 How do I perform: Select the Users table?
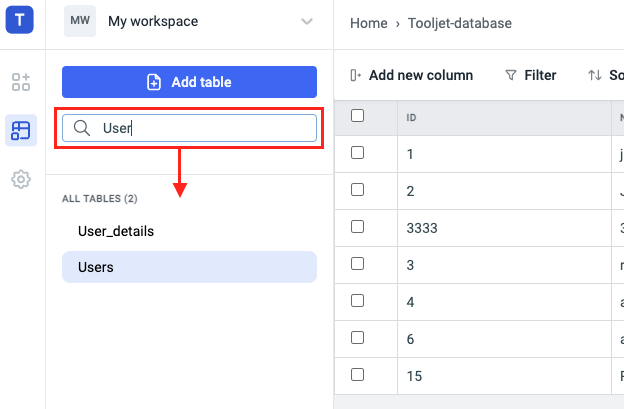point(96,267)
